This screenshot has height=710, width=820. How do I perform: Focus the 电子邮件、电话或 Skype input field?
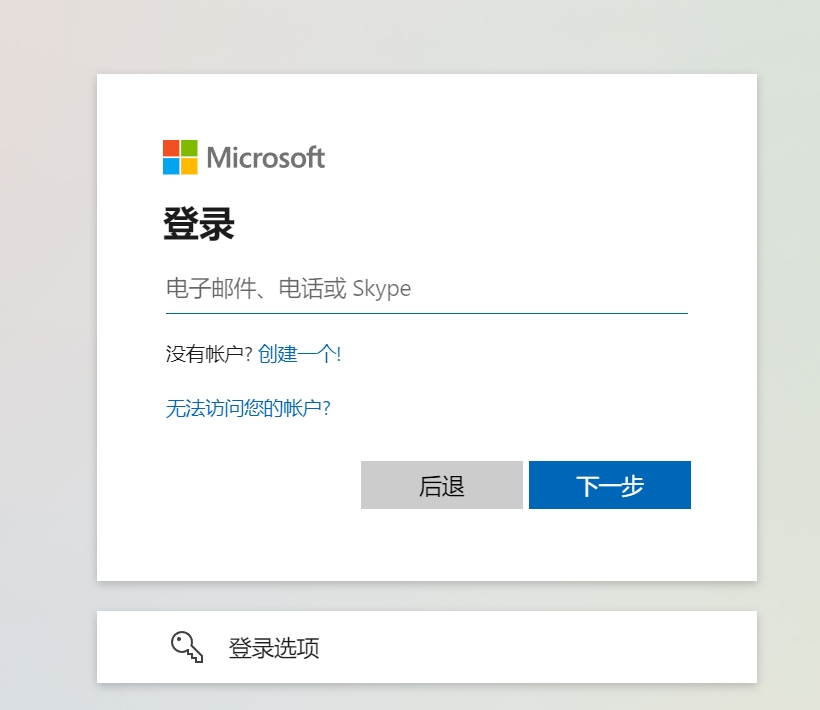(427, 289)
